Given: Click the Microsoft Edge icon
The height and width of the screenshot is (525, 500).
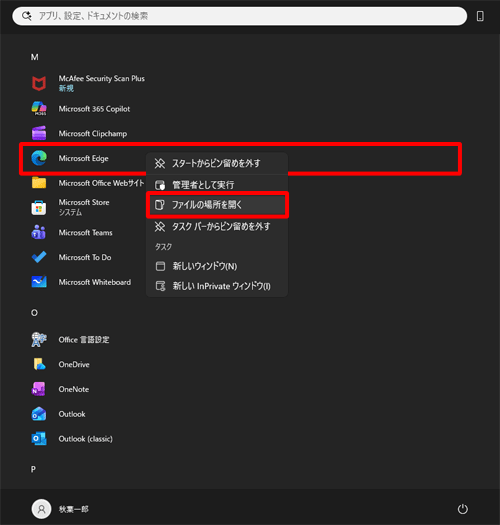Looking at the screenshot, I should (39, 158).
